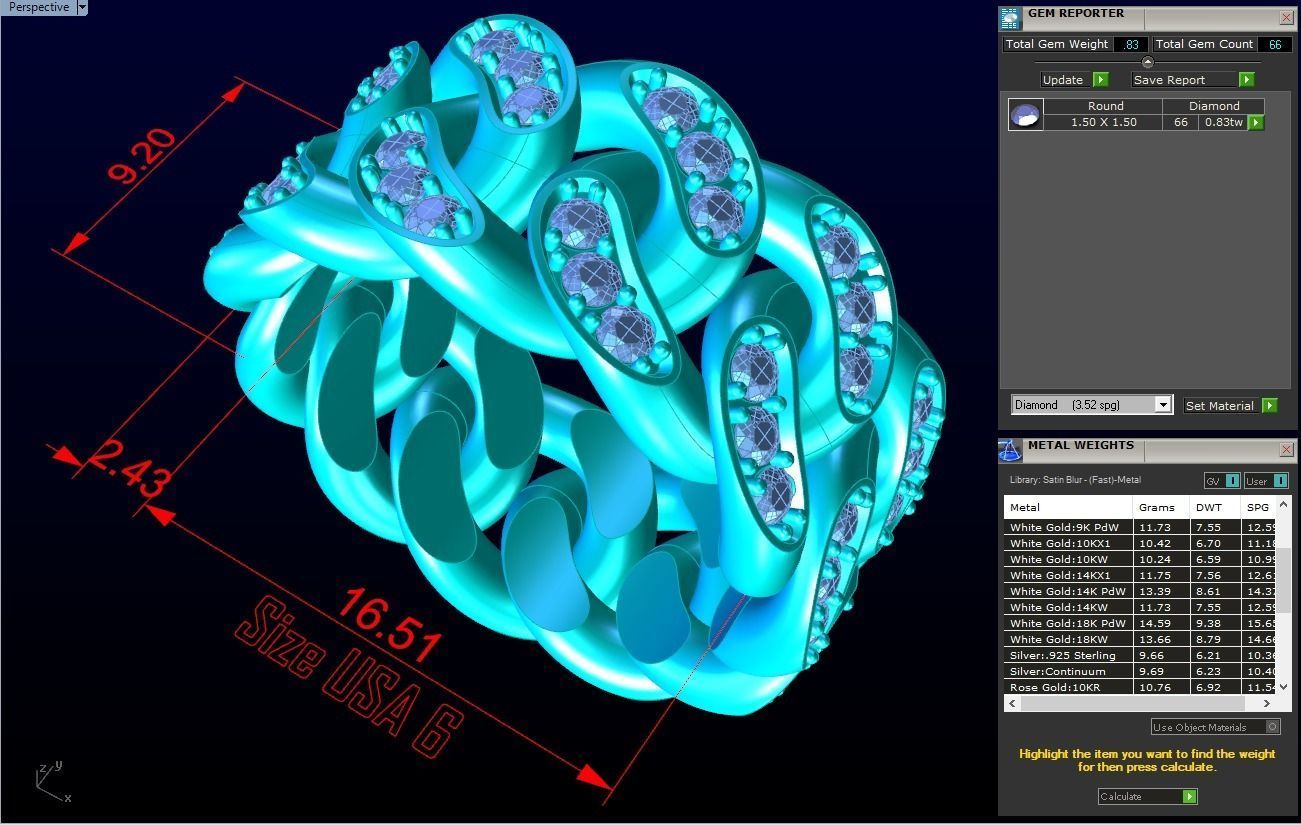Click the metal list scroll left arrow
The height and width of the screenshot is (825, 1301).
[x=1012, y=703]
